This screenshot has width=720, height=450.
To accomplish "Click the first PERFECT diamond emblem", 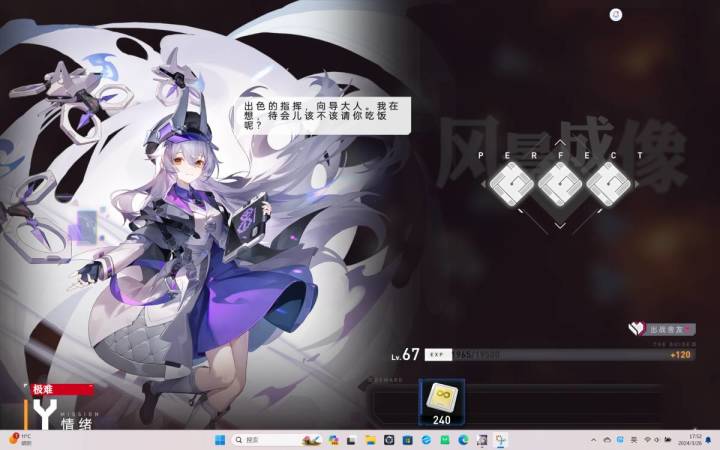I will tap(511, 184).
